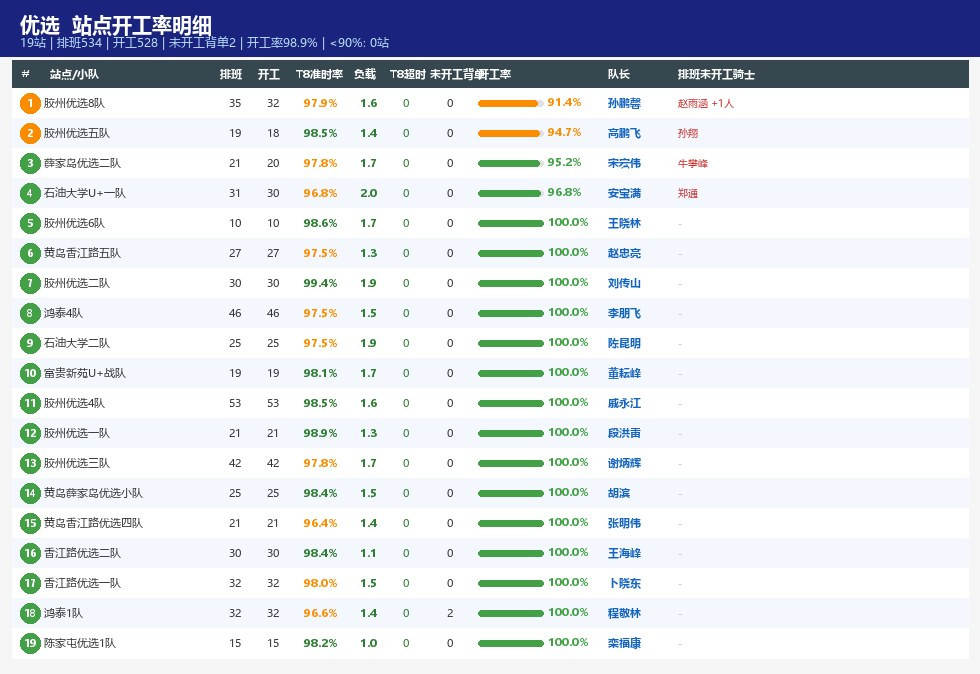Click the rank 5 badge for 胶州优选6队

click(30, 223)
